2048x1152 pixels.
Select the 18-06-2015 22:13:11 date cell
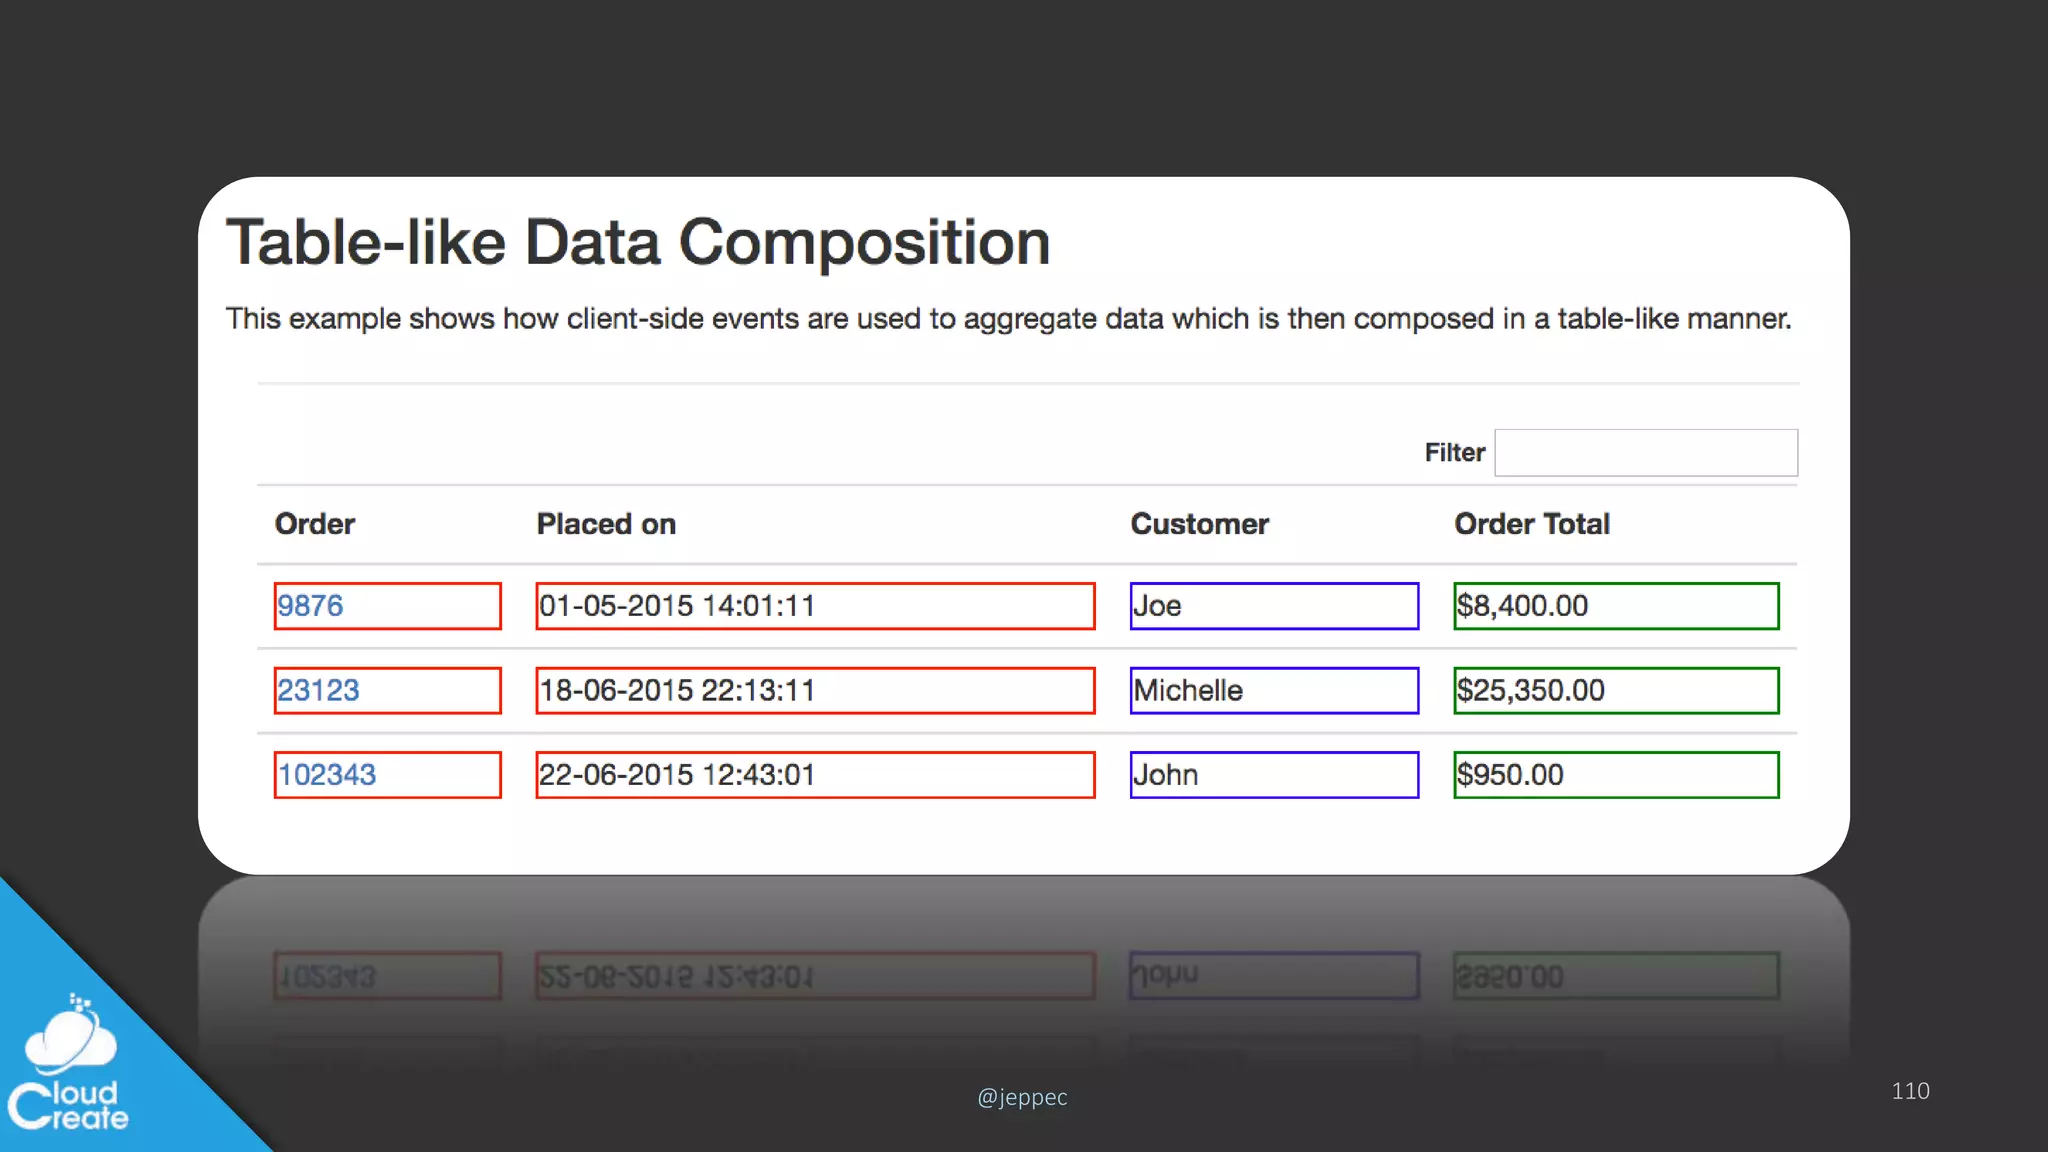coord(677,691)
